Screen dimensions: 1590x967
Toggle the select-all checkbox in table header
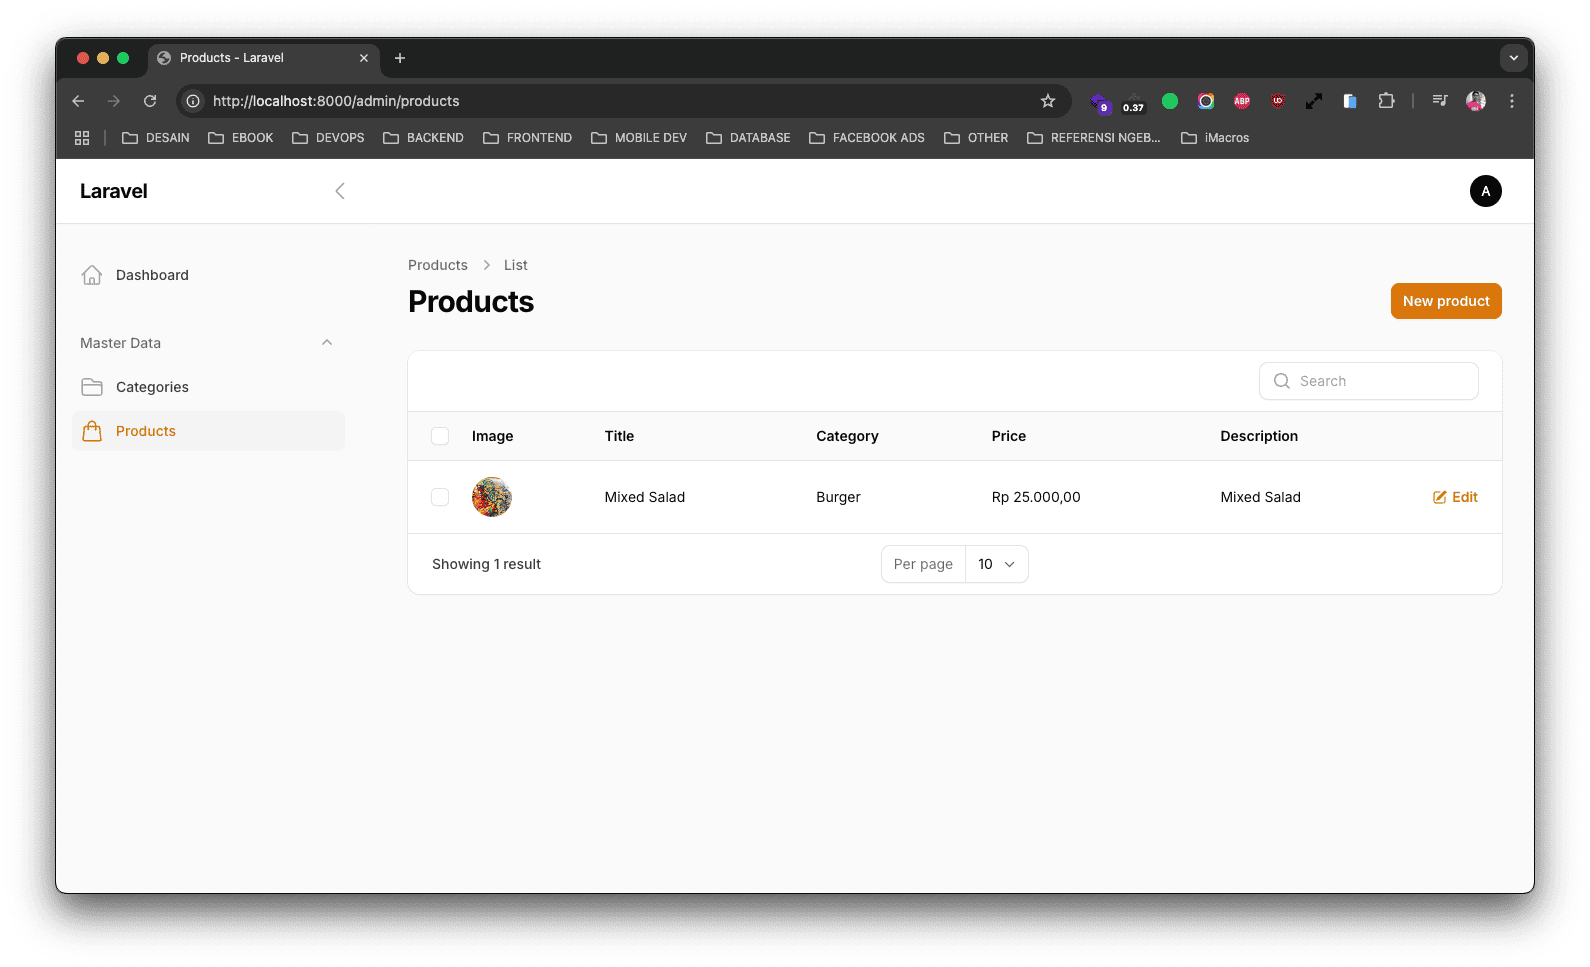pyautogui.click(x=440, y=436)
